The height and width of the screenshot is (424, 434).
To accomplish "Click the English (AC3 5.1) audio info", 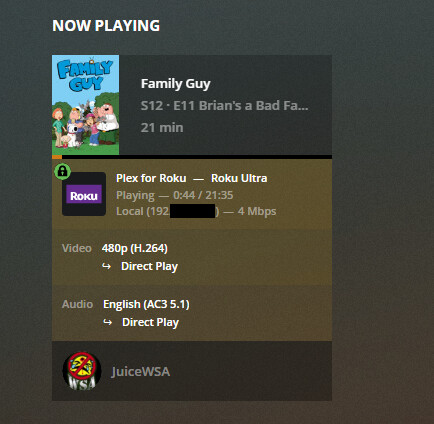I will coord(146,304).
